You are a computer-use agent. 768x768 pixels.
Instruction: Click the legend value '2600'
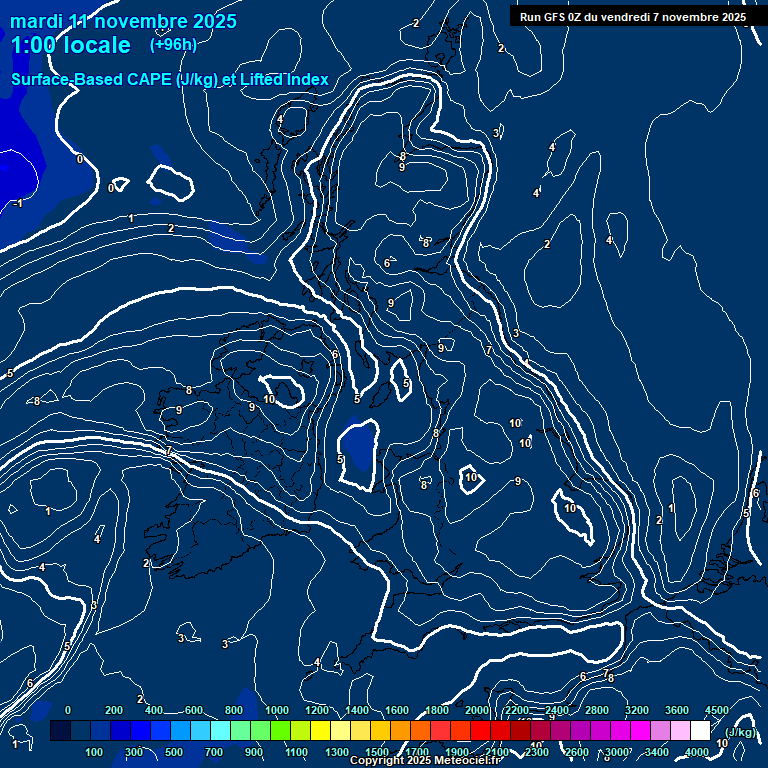point(577,752)
